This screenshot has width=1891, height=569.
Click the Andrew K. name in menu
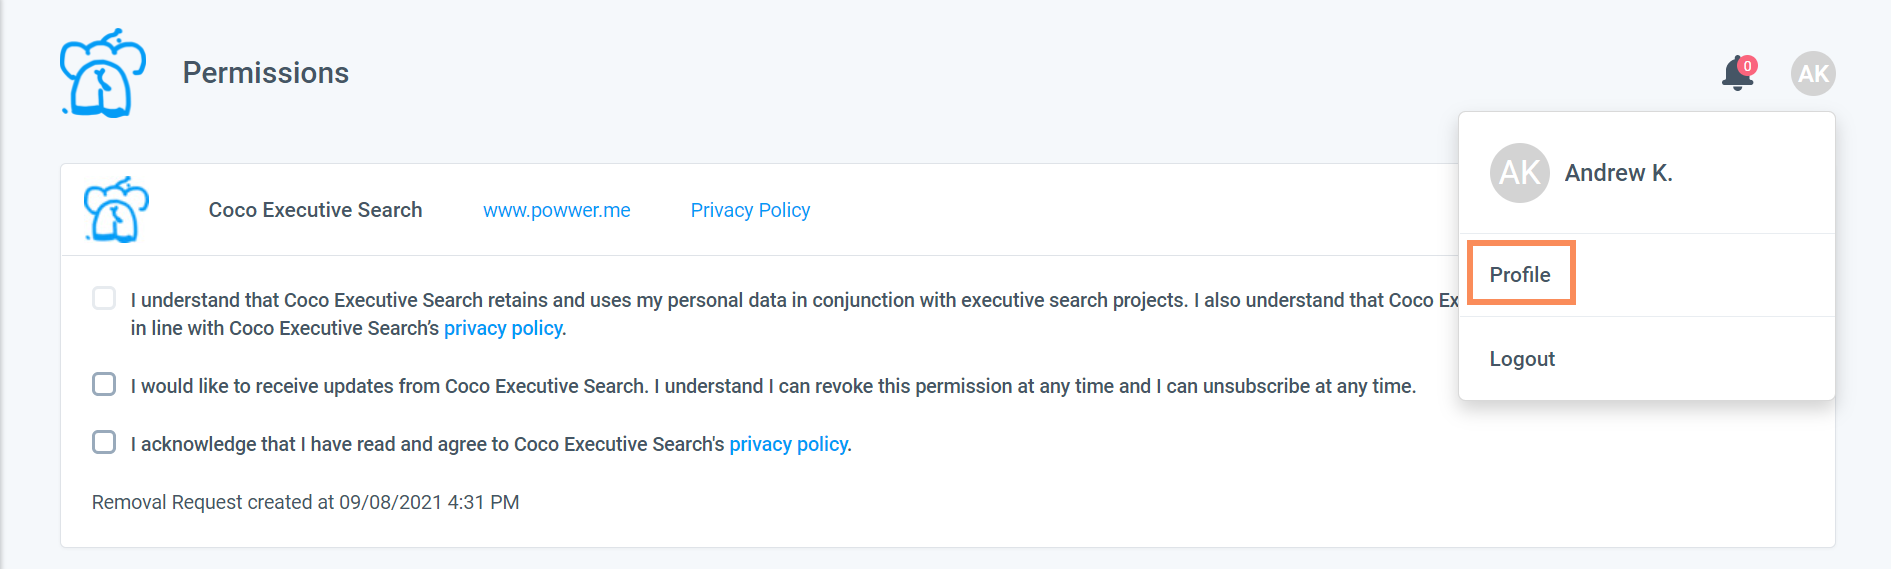pyautogui.click(x=1618, y=173)
